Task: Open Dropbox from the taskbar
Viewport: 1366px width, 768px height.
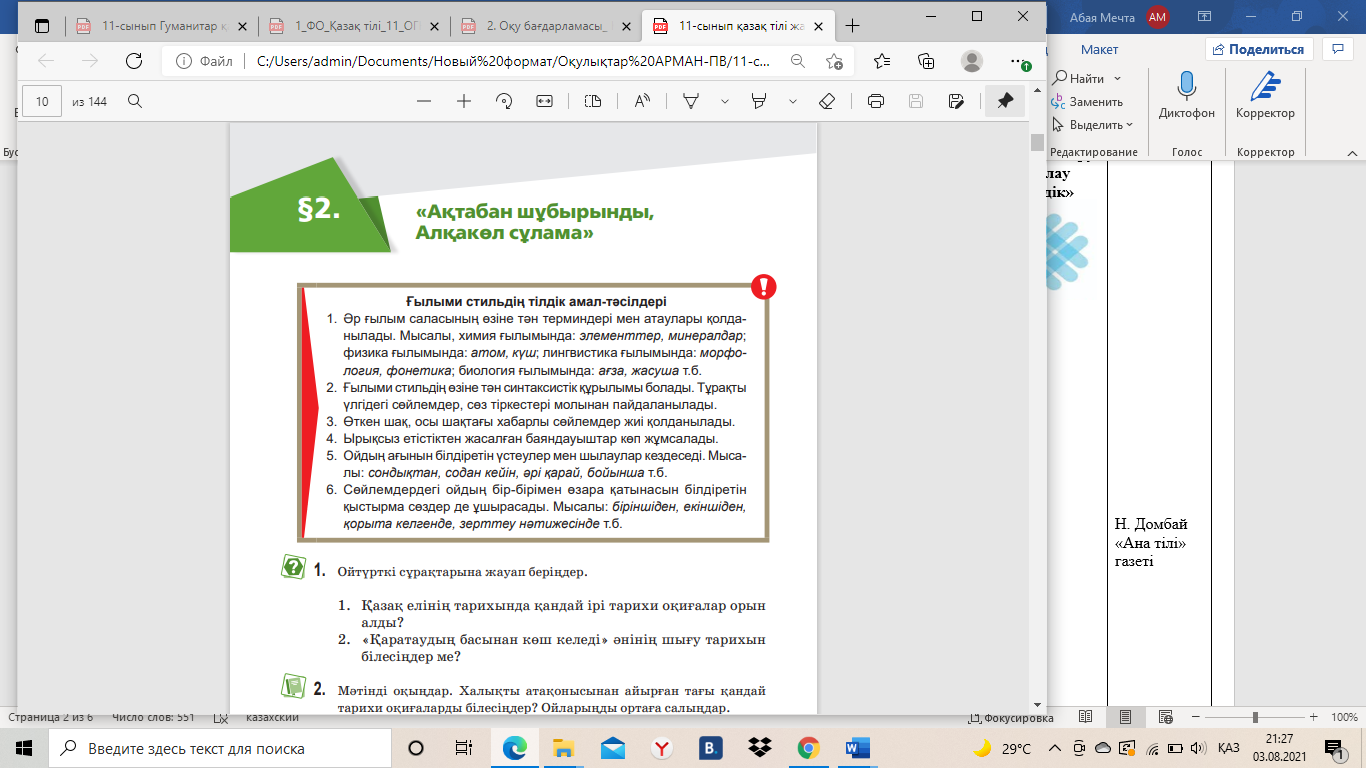Action: click(759, 748)
